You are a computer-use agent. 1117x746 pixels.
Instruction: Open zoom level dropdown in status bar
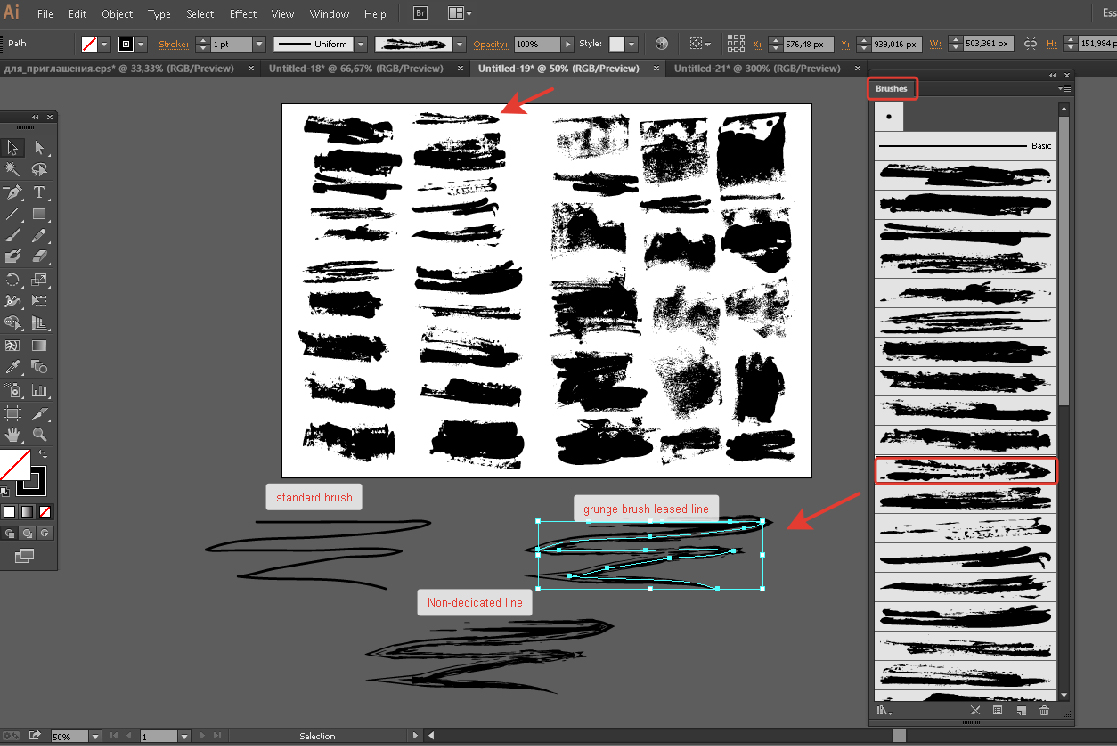[x=96, y=736]
